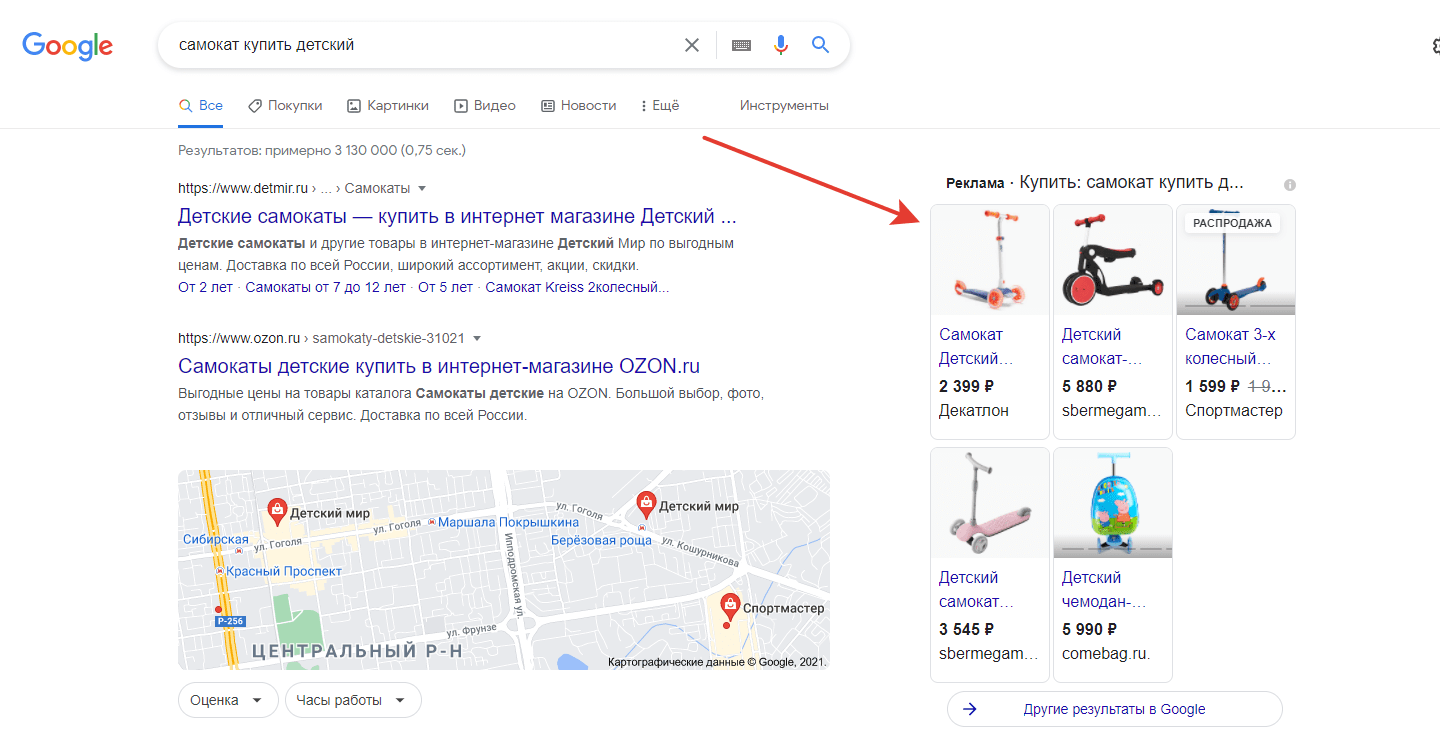Click the Спортмастер map pin

pyautogui.click(x=730, y=607)
